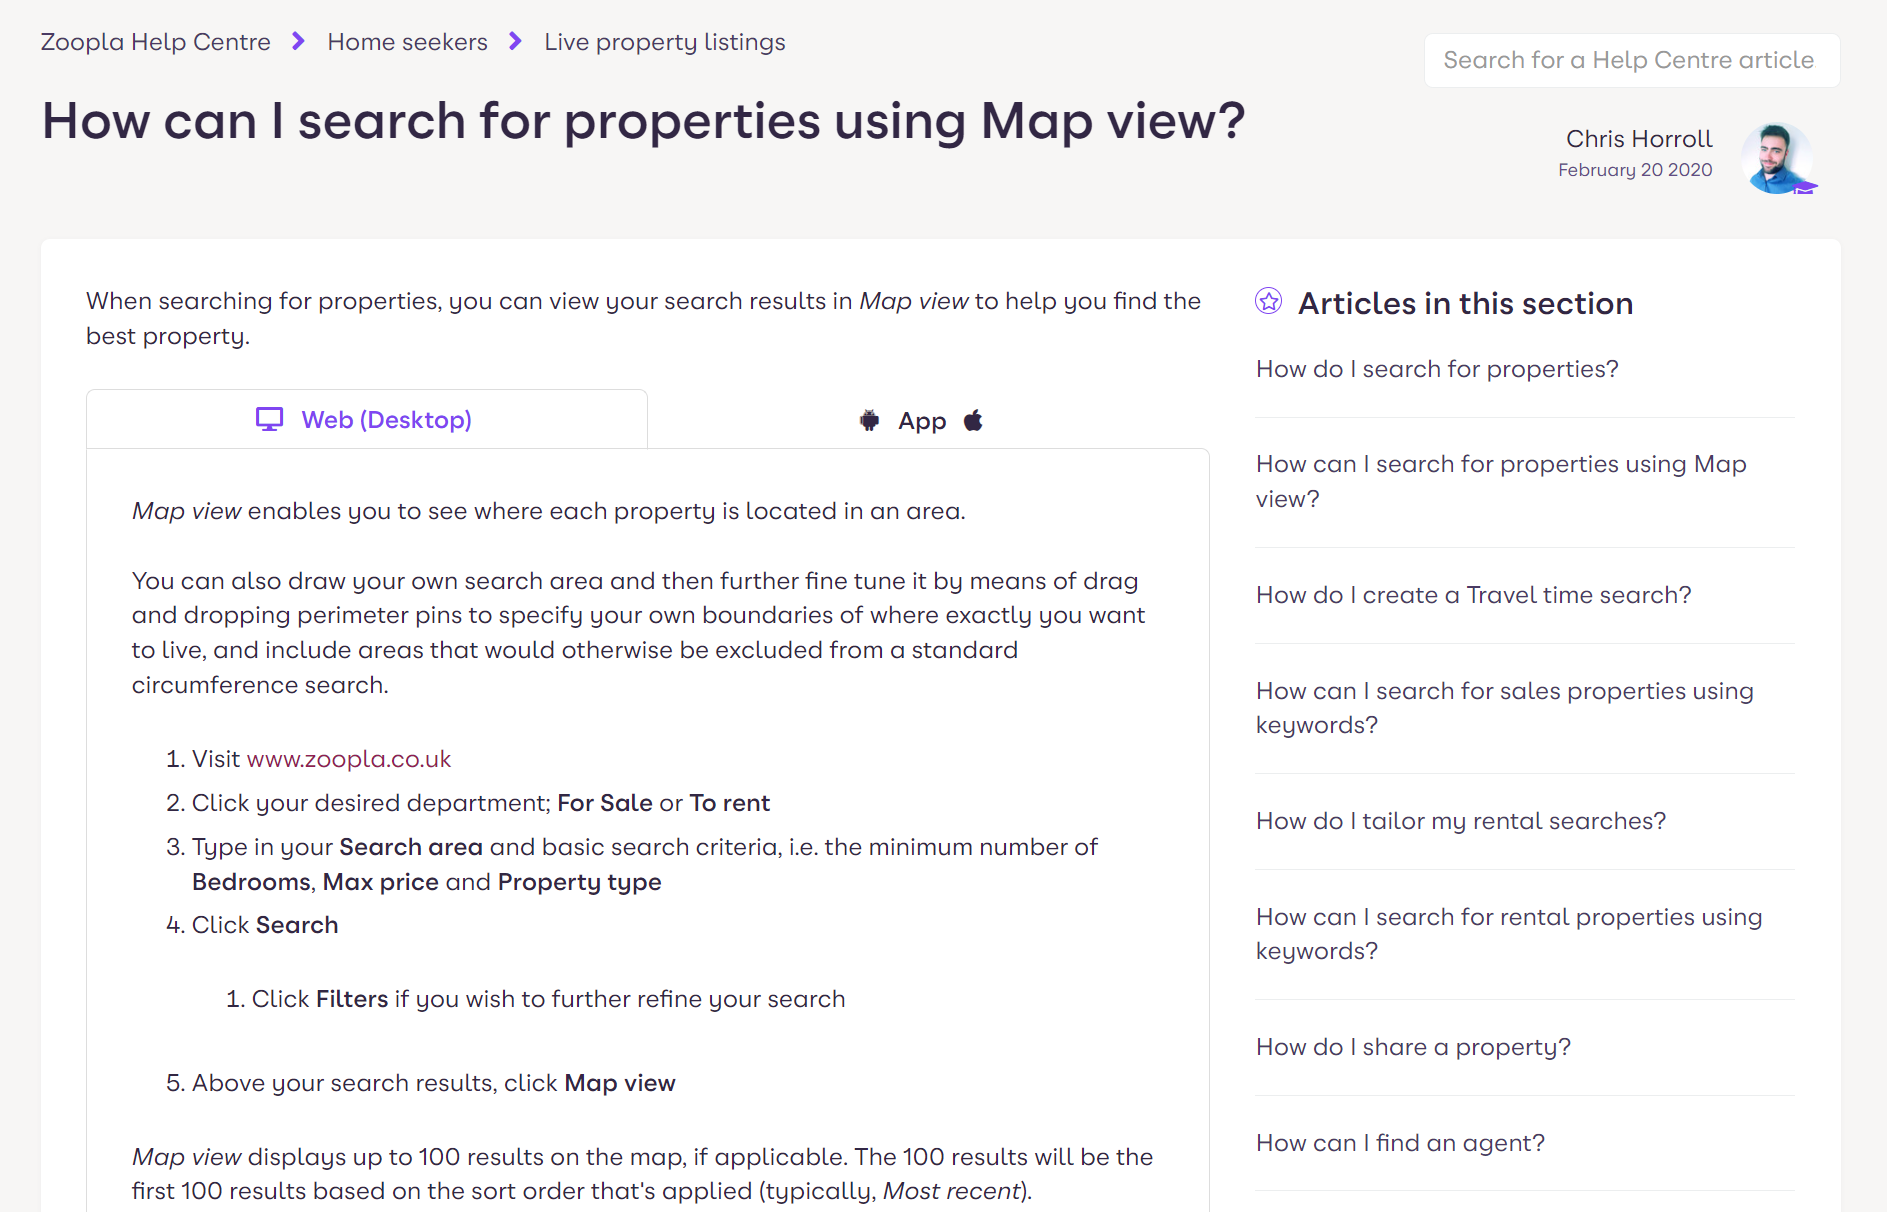Go to Home seekers breadcrumb
Viewport: 1887px width, 1212px height.
click(407, 42)
